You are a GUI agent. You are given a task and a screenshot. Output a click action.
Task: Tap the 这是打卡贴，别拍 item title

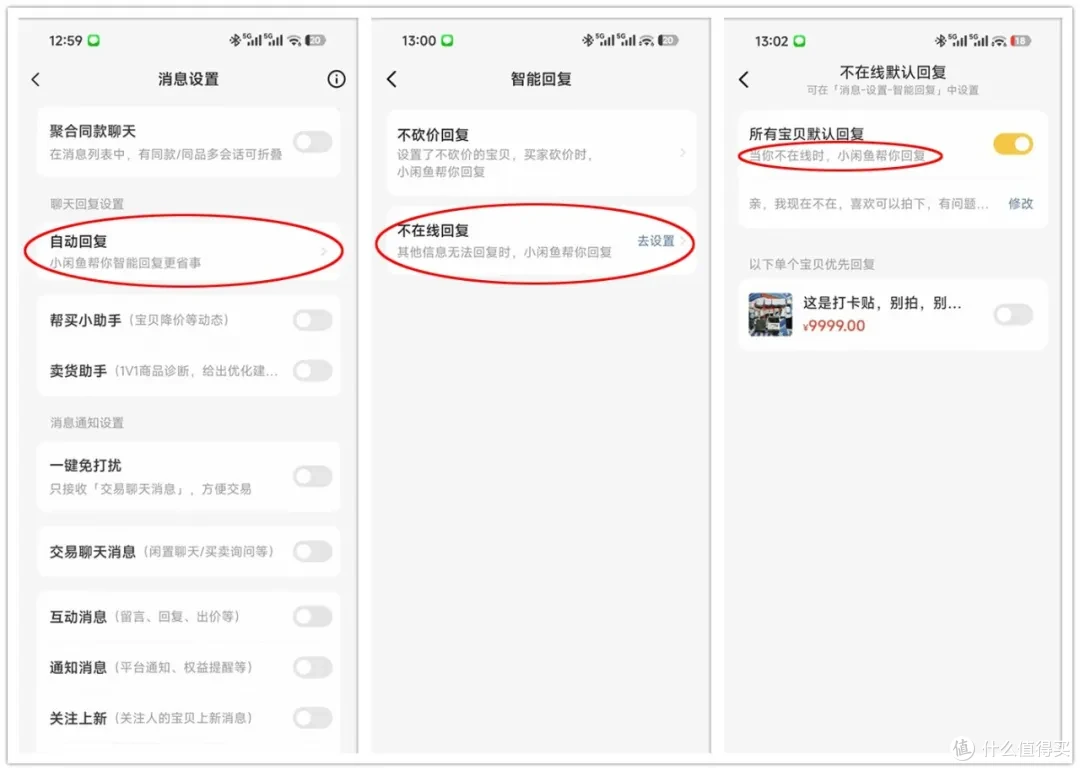click(x=882, y=303)
